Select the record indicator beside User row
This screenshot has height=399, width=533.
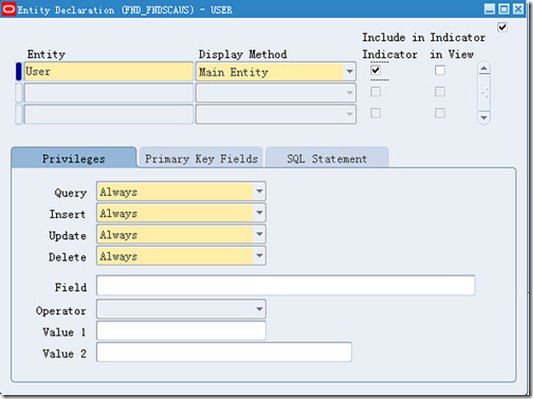tap(19, 71)
